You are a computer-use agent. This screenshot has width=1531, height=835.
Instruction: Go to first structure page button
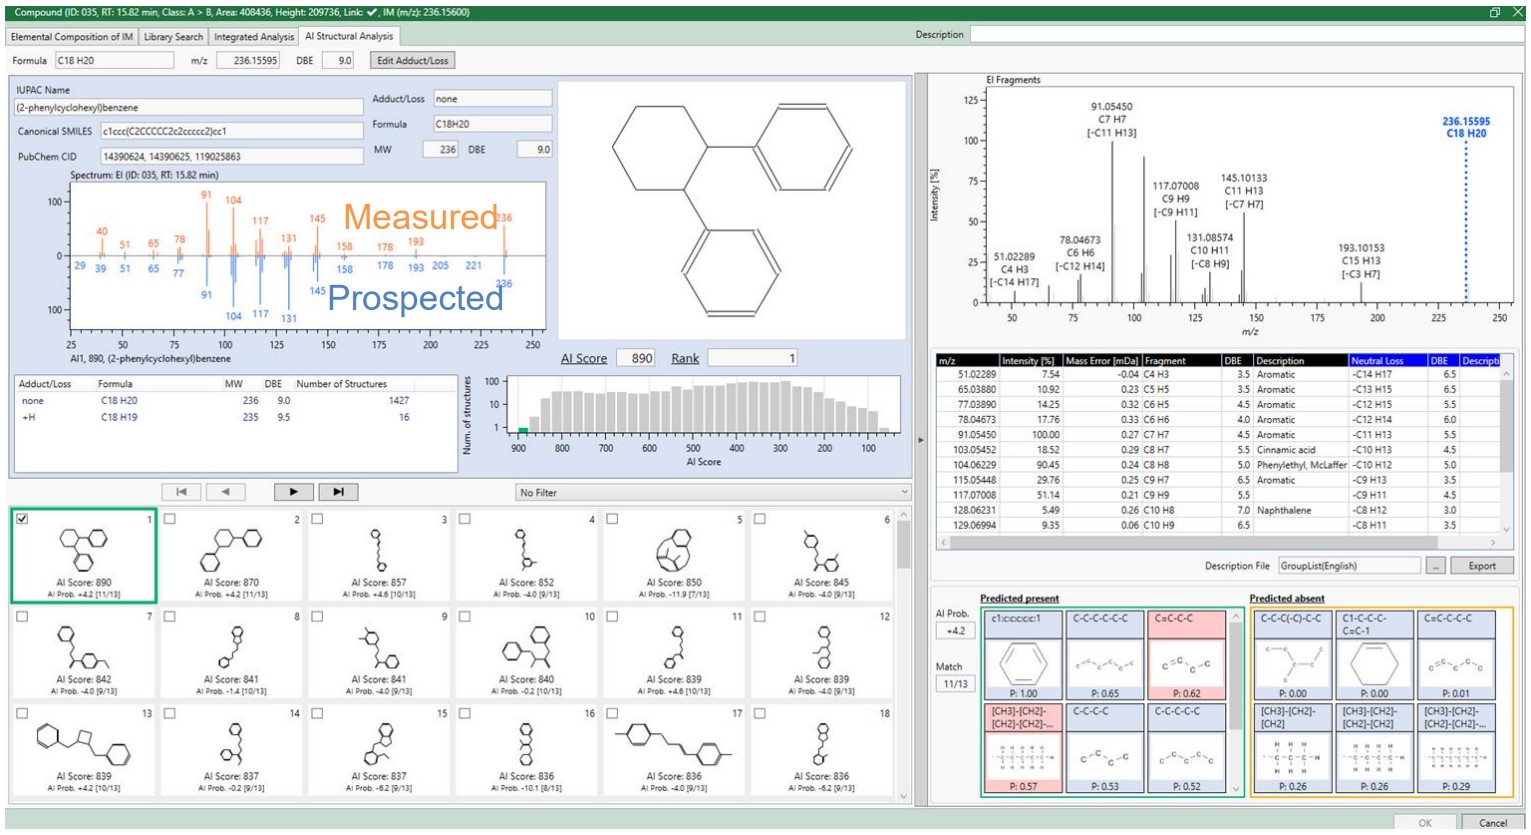[181, 492]
